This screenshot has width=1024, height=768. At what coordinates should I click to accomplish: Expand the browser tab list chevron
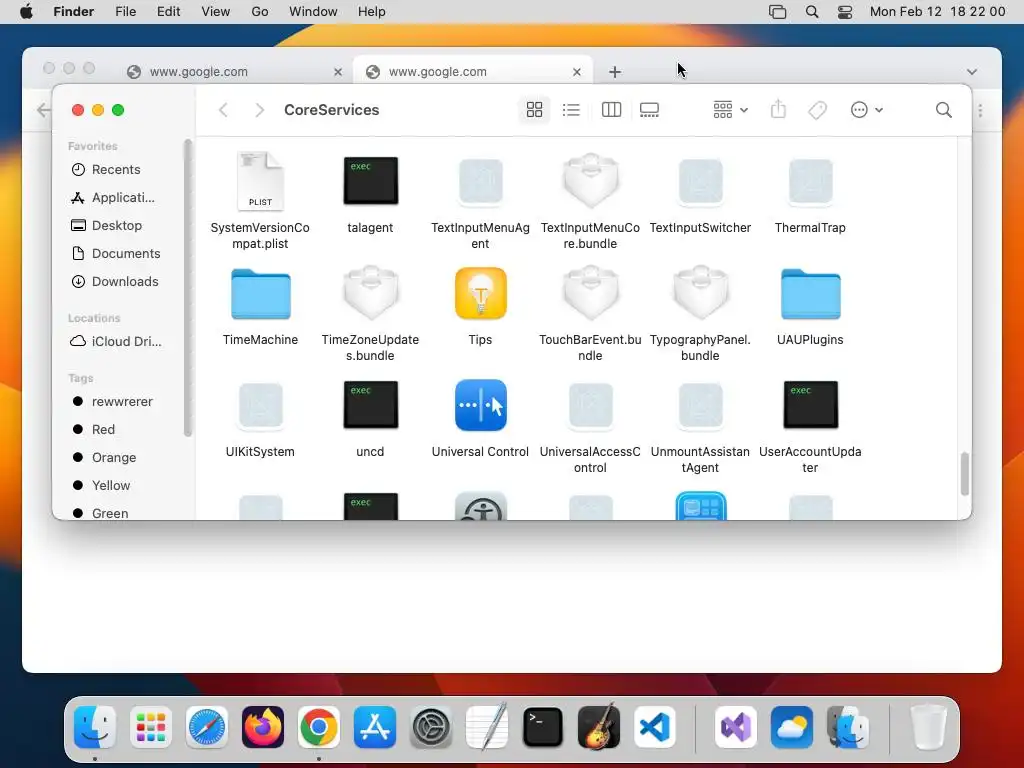tap(972, 72)
